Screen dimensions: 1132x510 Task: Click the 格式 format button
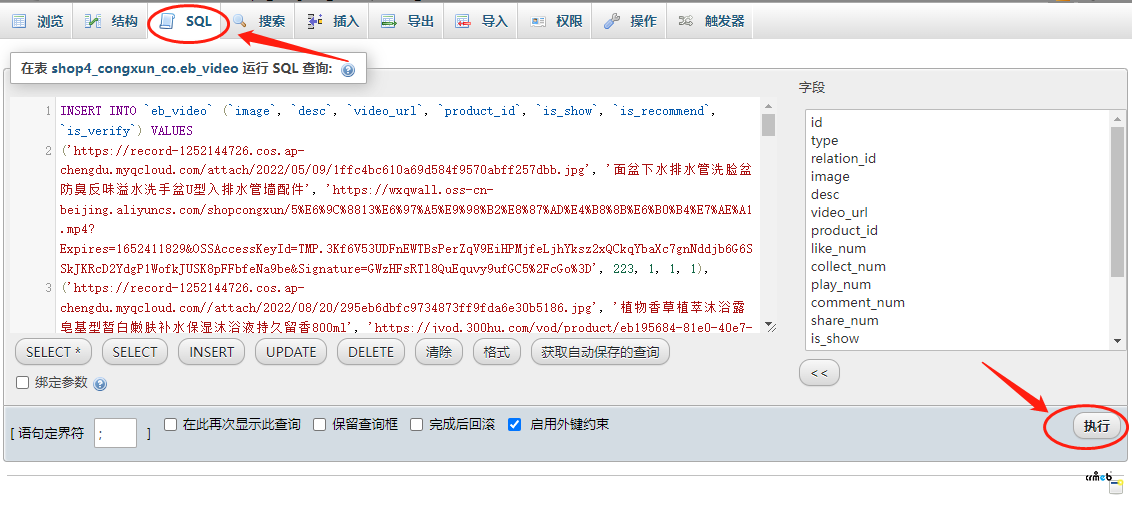pos(497,352)
